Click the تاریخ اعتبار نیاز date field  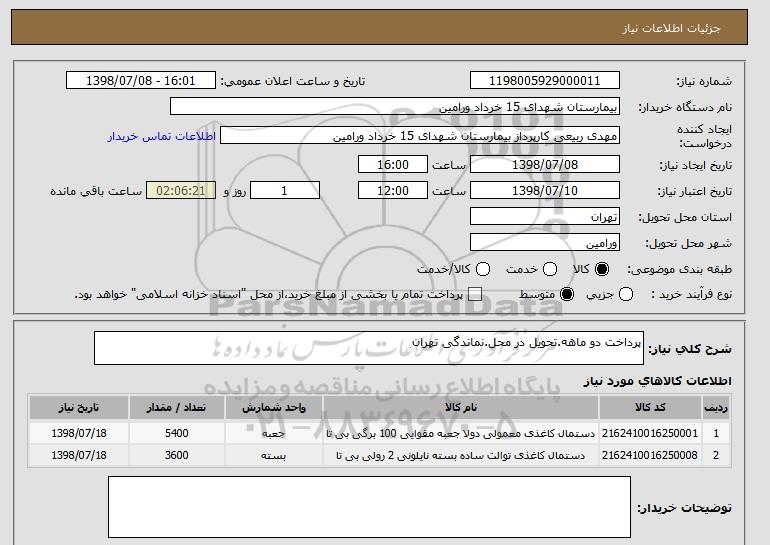545,191
